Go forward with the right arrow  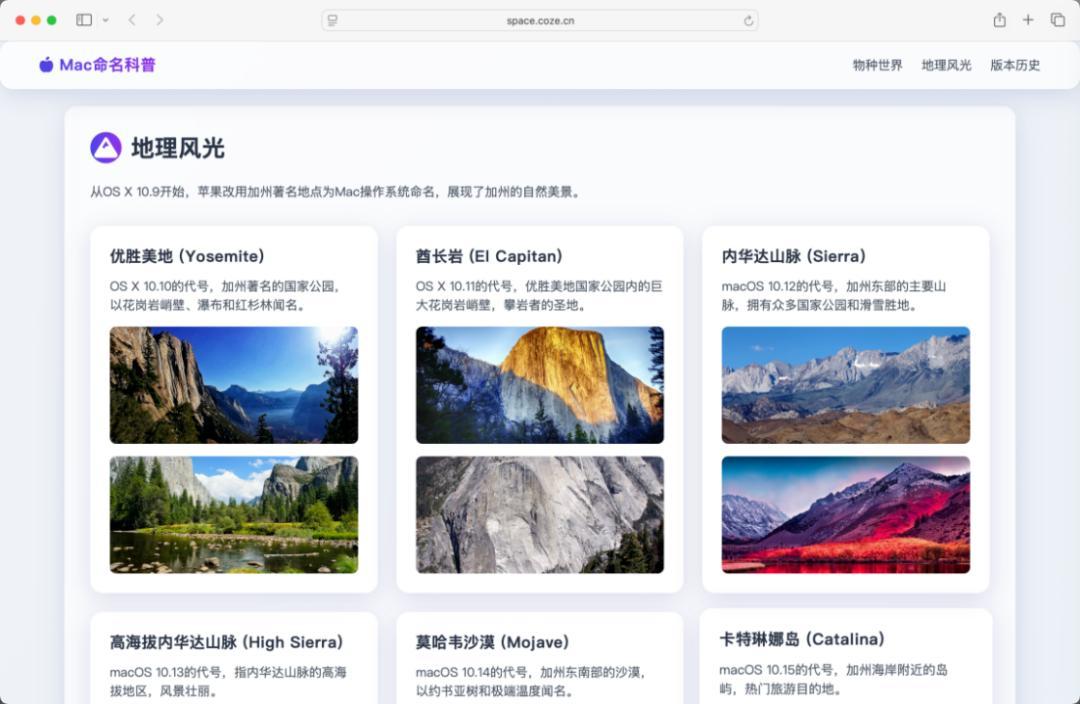click(x=160, y=20)
